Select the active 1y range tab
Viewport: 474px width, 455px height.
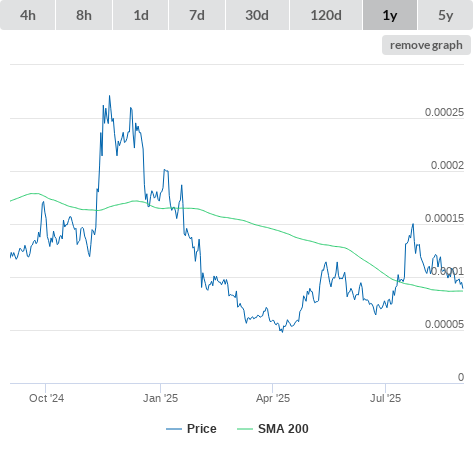point(390,15)
